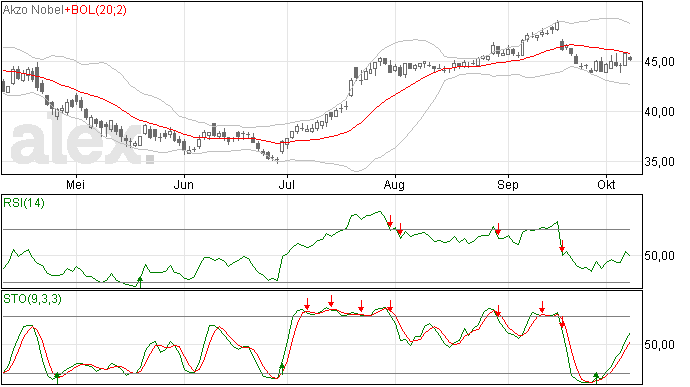Click the Jun month label
This screenshot has width=690, height=387.
point(184,184)
